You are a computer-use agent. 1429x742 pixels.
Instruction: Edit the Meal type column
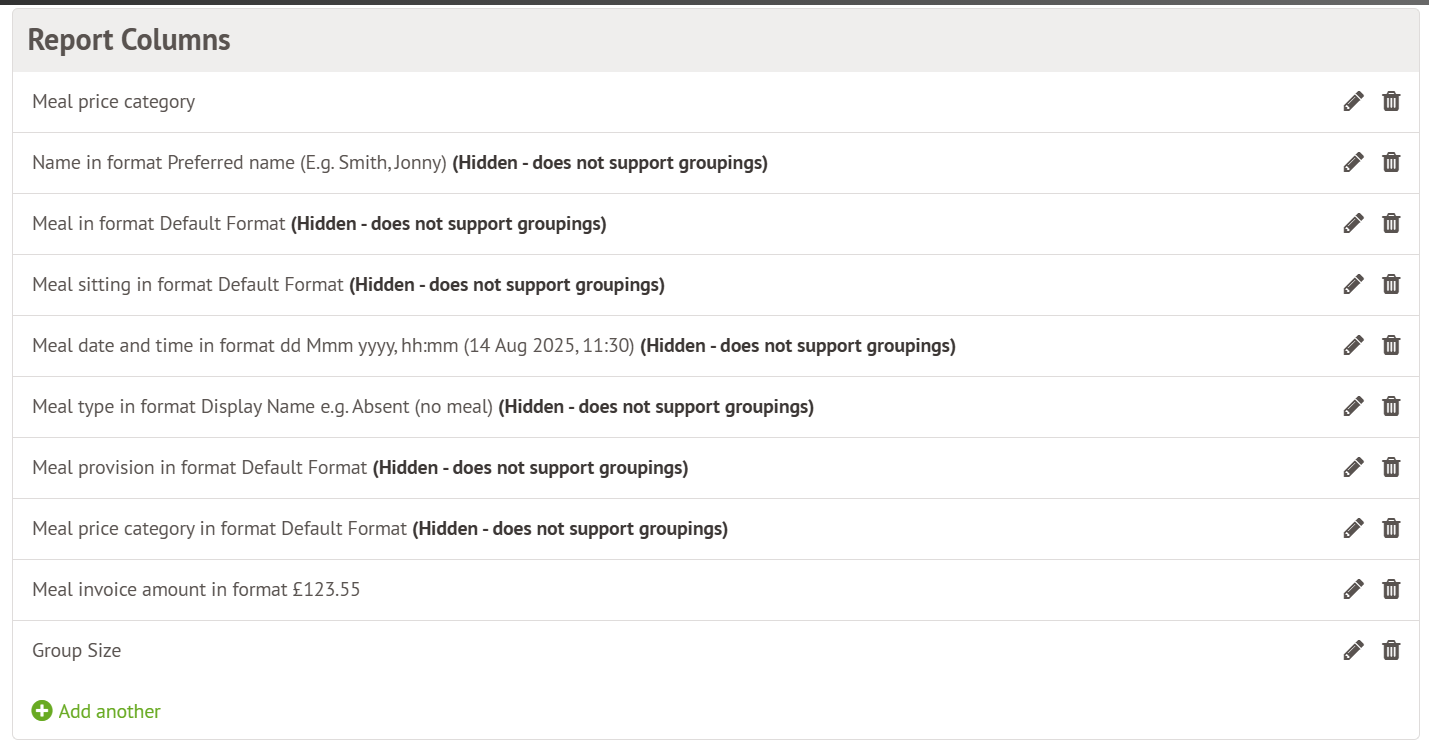click(1353, 406)
